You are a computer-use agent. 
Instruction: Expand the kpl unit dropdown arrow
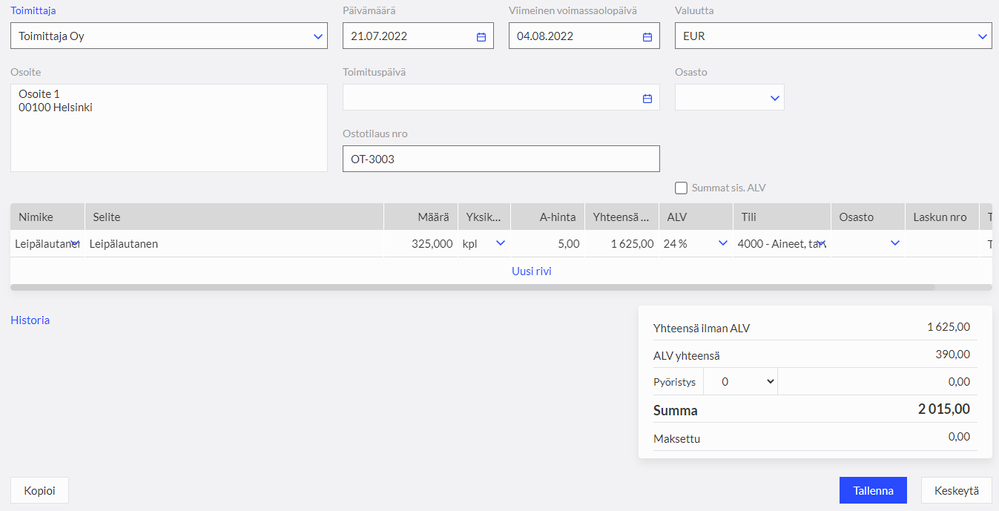[x=500, y=243]
